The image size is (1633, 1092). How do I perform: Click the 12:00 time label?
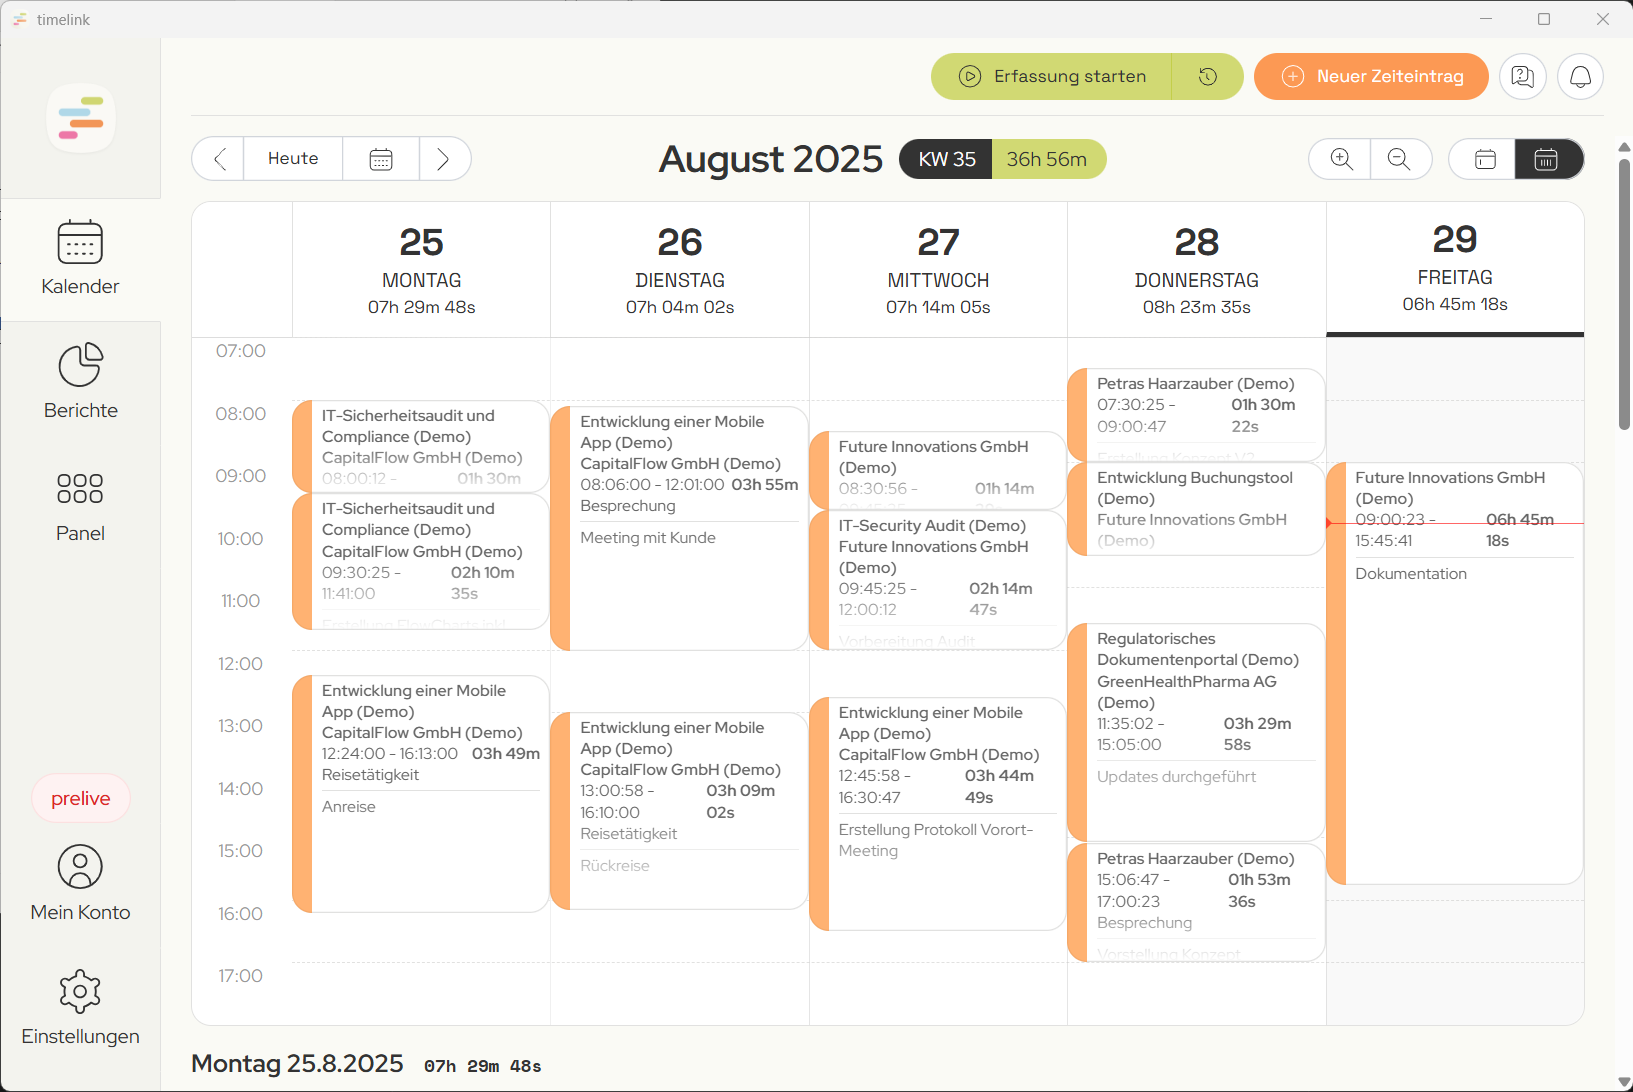pos(241,664)
